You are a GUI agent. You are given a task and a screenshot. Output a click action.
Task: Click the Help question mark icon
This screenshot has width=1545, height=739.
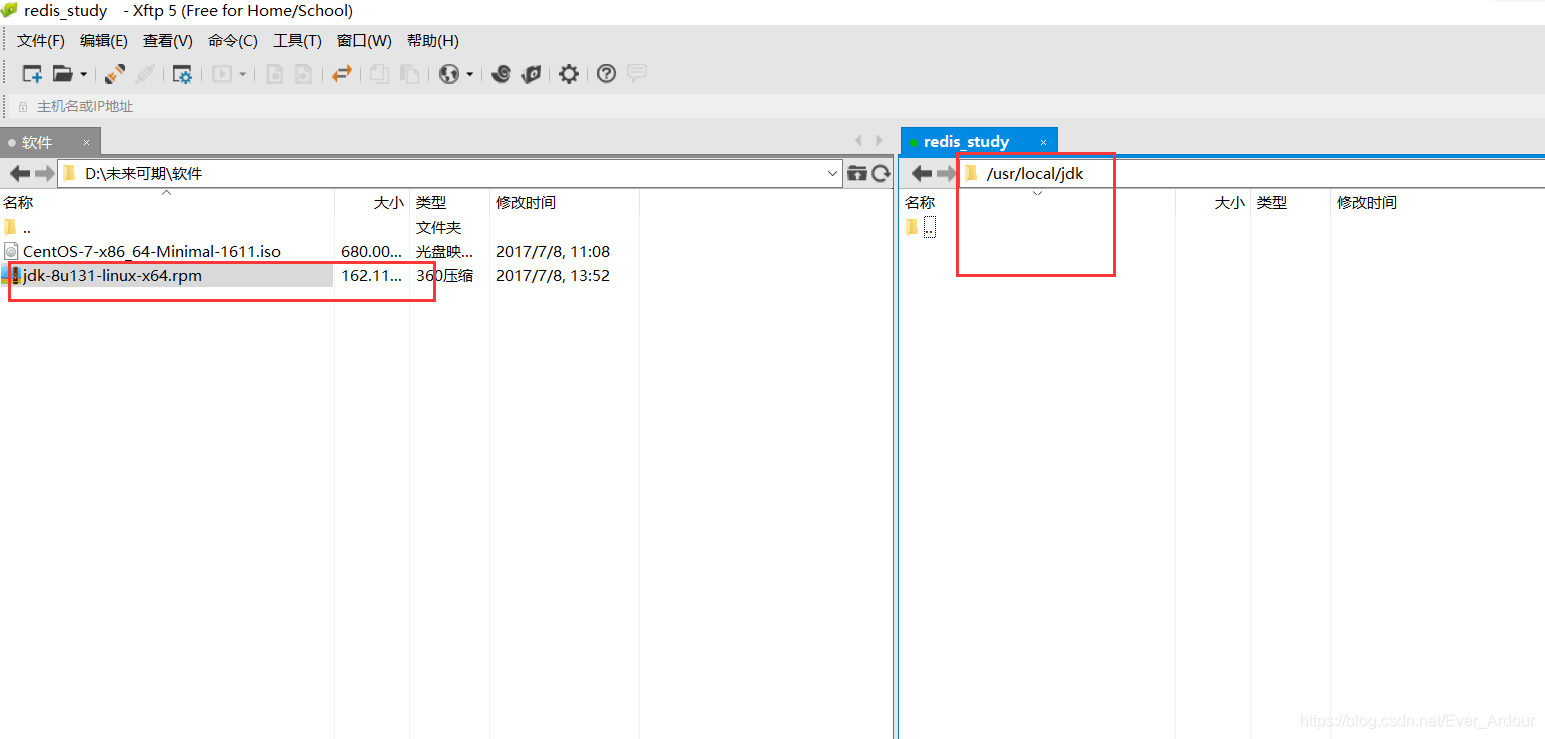pyautogui.click(x=606, y=74)
